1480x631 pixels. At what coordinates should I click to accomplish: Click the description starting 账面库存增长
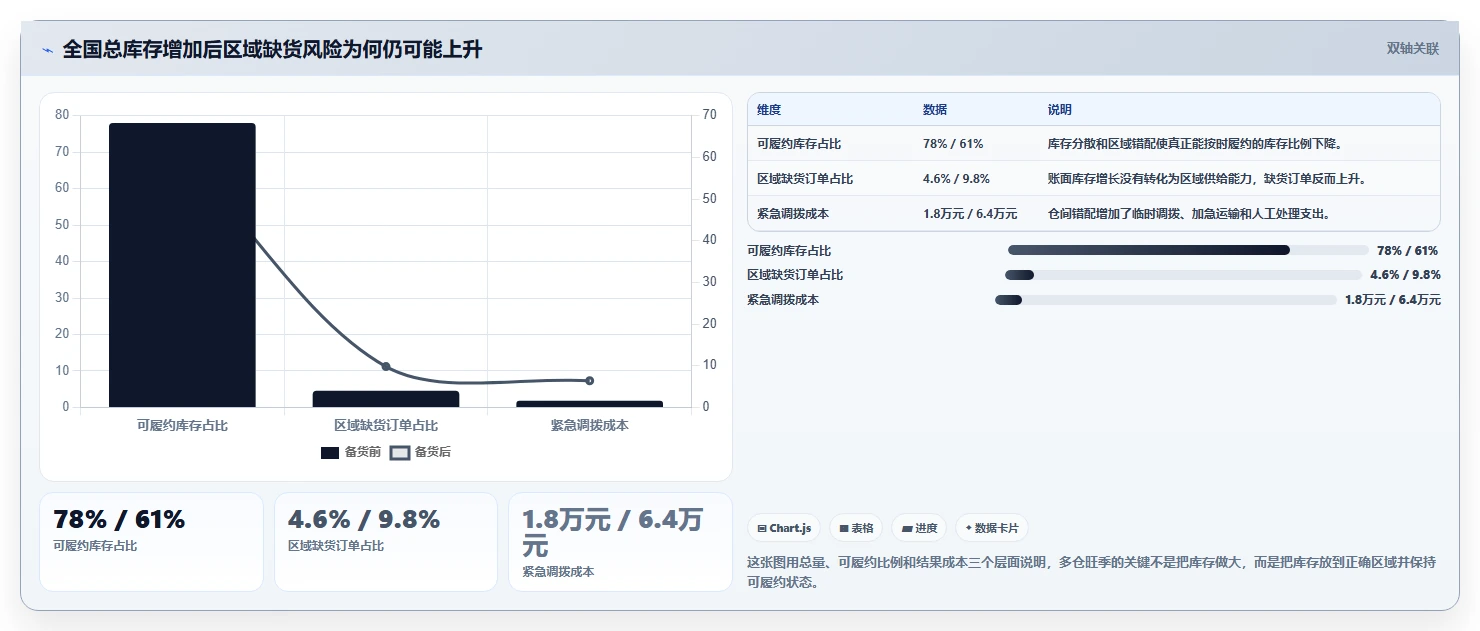coord(1207,179)
